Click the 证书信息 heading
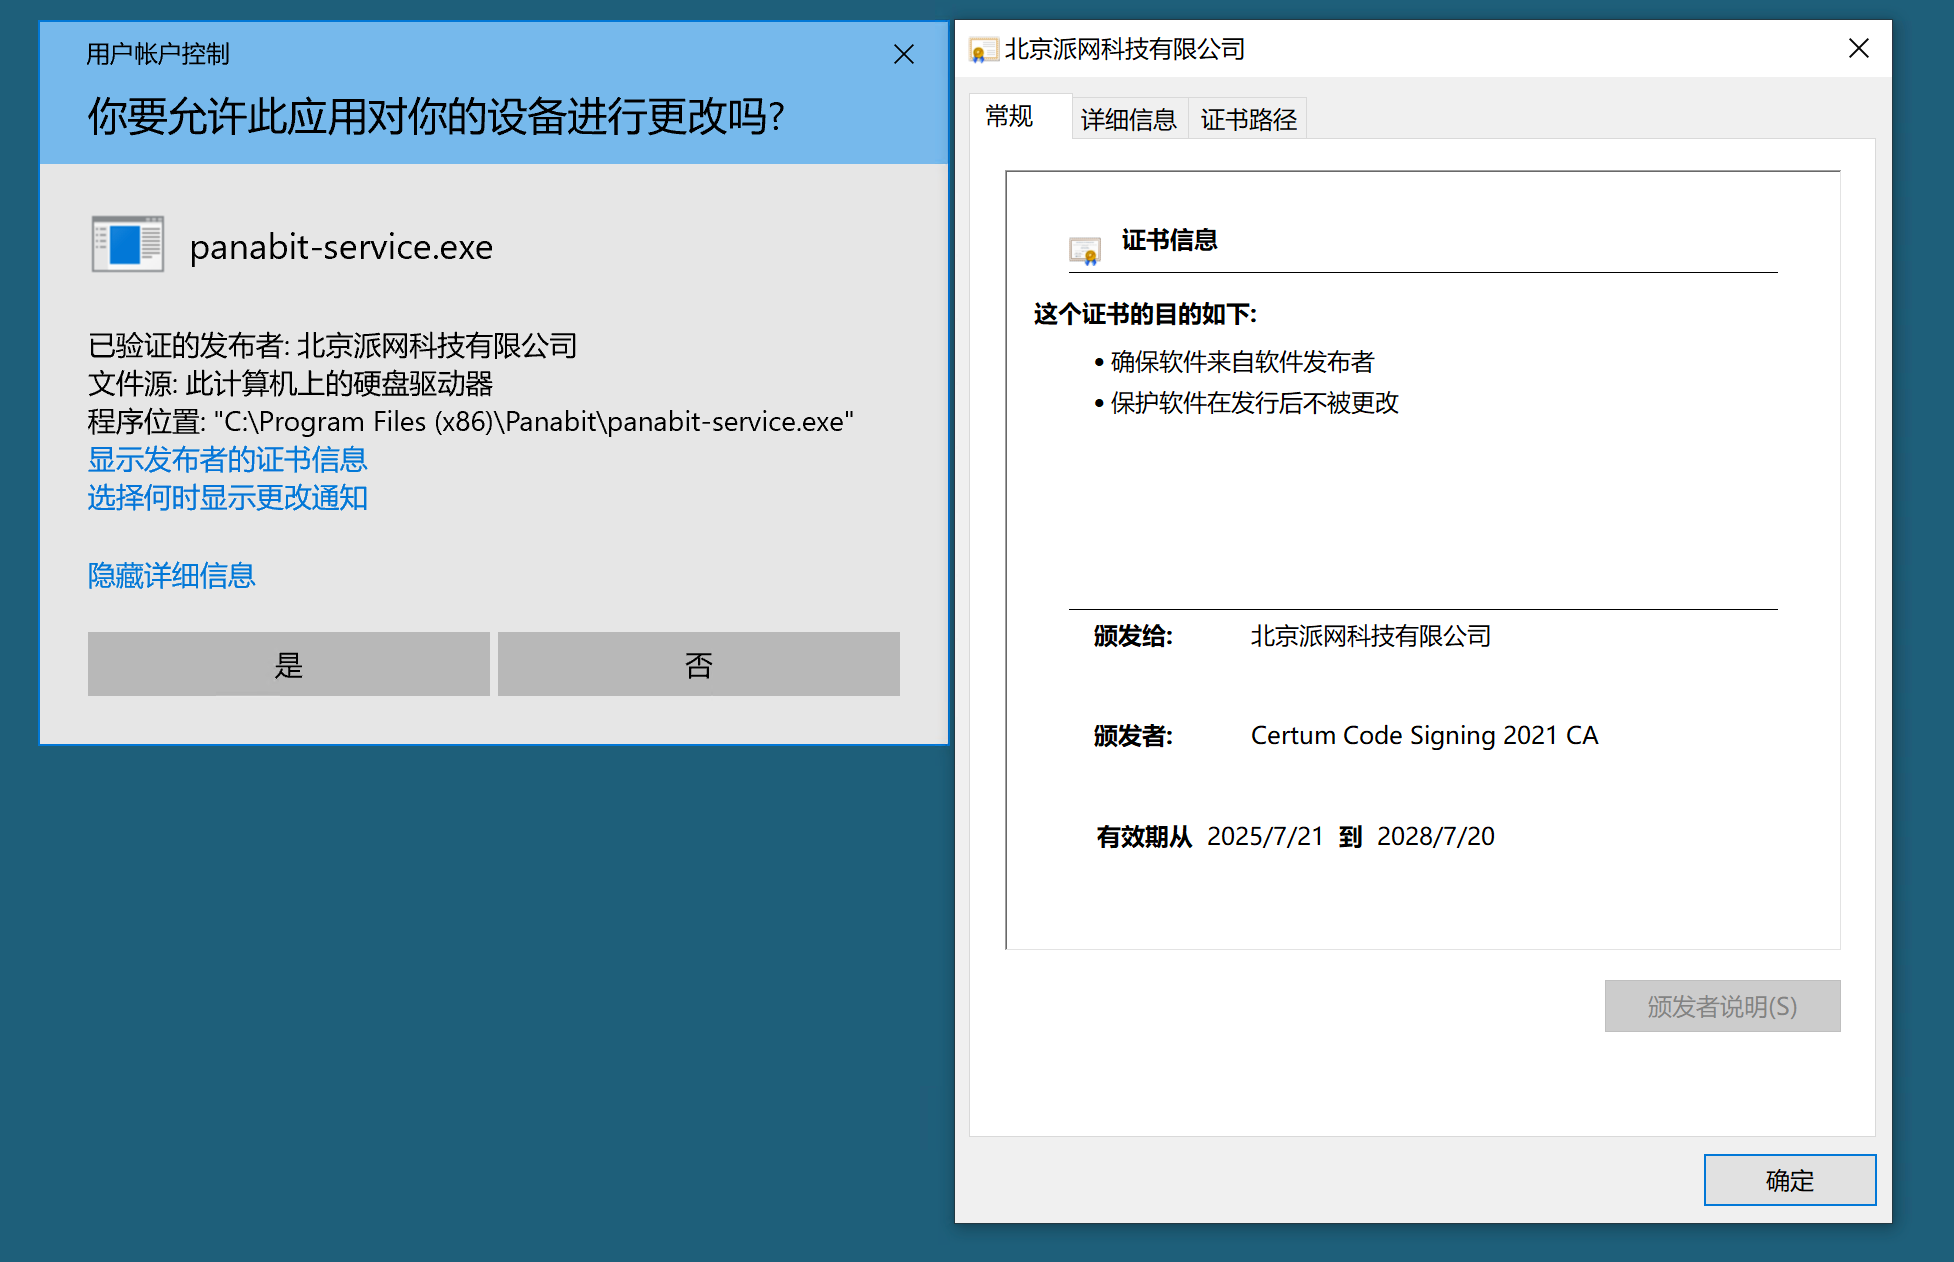 click(x=1169, y=240)
